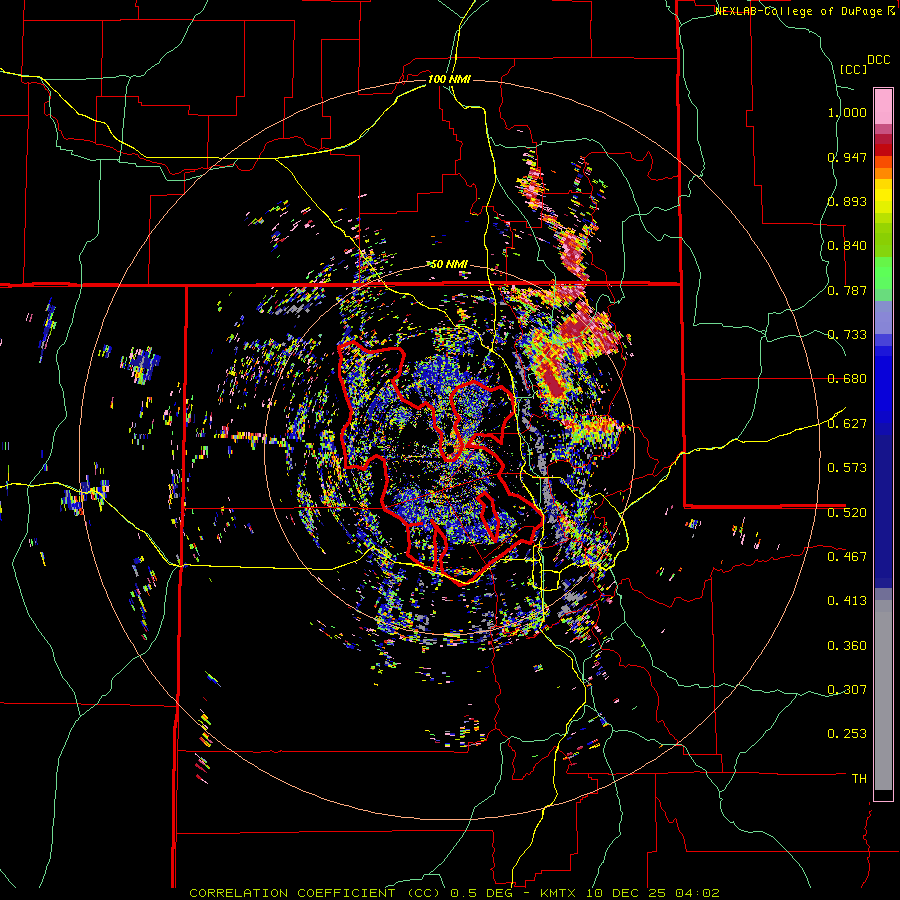The height and width of the screenshot is (900, 900).
Task: Click the CORRELATION COEFFICIENT caption text
Action: click(x=292, y=893)
